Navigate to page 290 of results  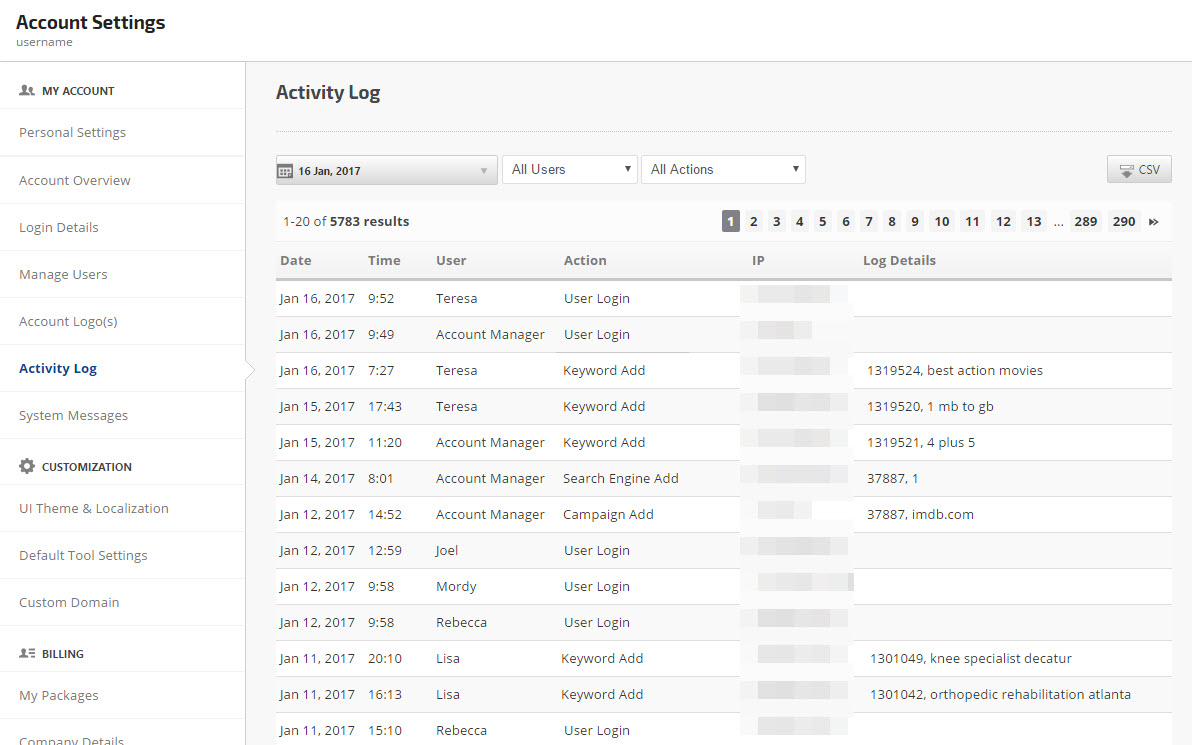(1124, 222)
